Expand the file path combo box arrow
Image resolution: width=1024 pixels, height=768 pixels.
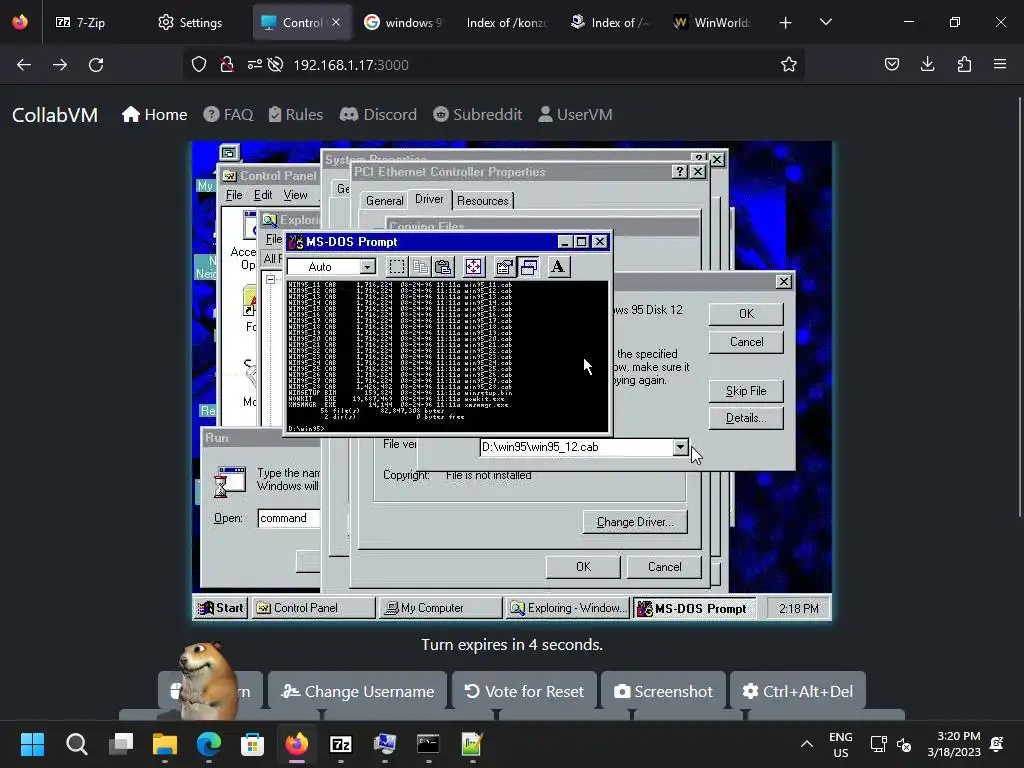680,447
